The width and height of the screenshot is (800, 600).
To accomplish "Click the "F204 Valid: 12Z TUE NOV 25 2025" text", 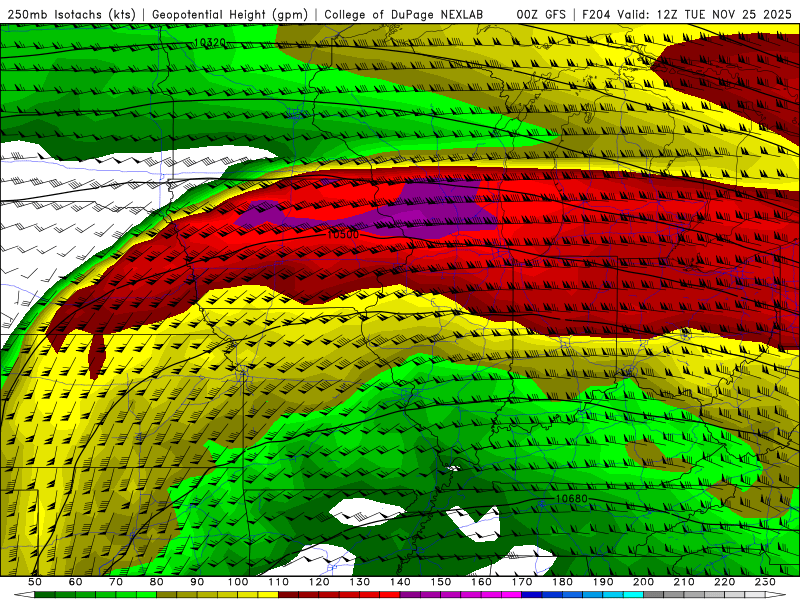I will tap(687, 15).
